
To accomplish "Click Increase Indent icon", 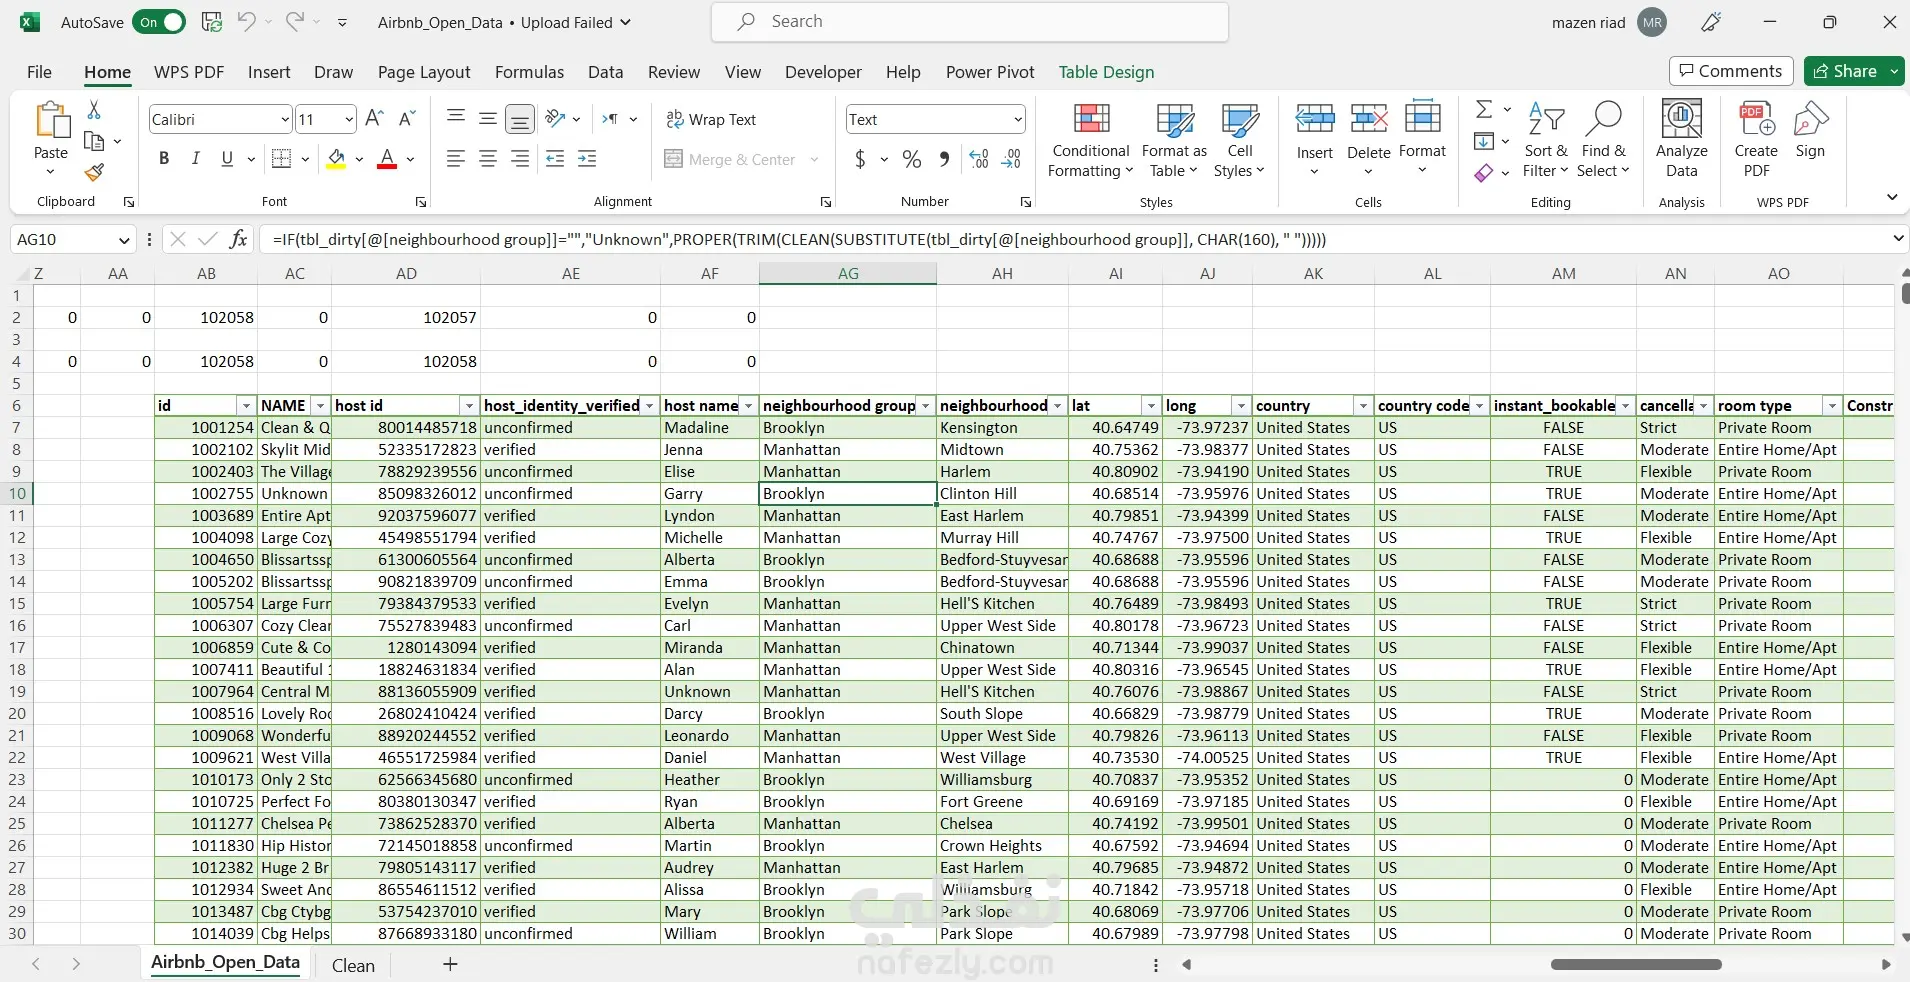I will point(588,158).
